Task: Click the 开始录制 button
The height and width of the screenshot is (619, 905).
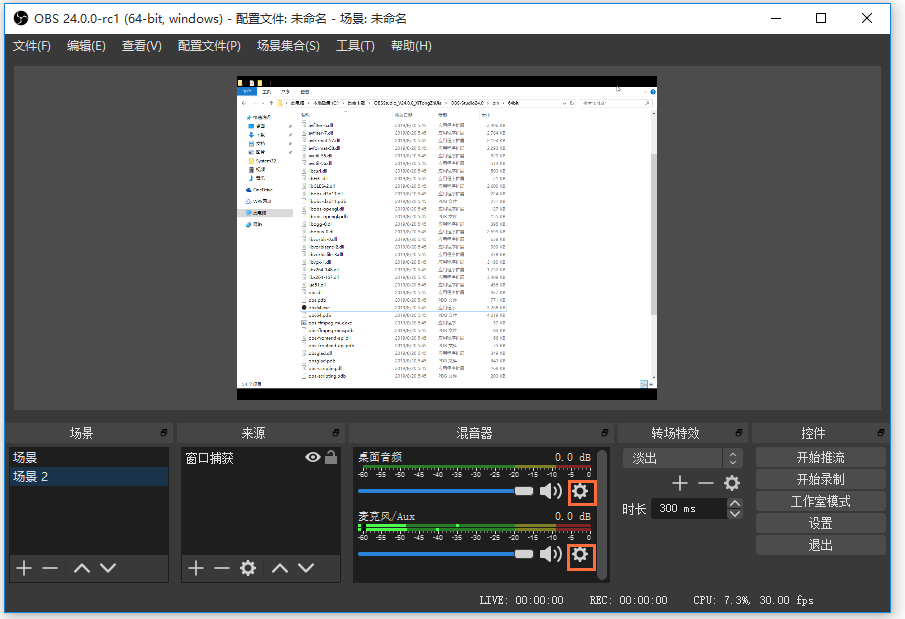Action: pyautogui.click(x=820, y=479)
